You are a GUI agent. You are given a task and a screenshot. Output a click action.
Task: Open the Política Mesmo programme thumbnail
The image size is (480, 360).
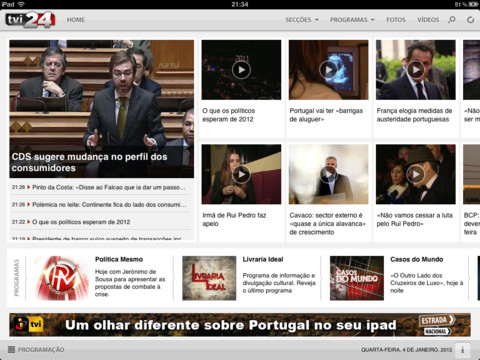(62, 278)
